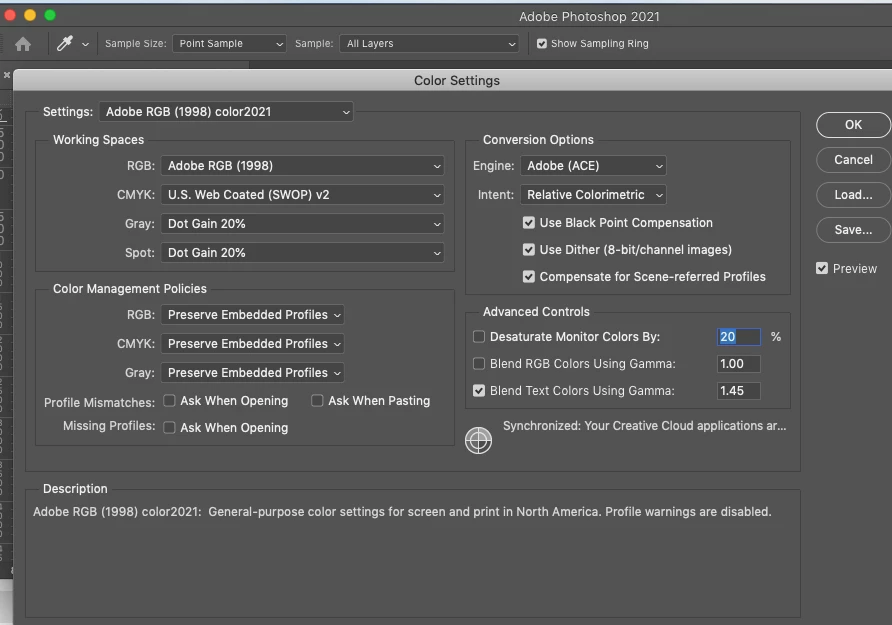This screenshot has width=892, height=625.
Task: Open the Eyedropper tool preset picker arrow
Action: 85,44
